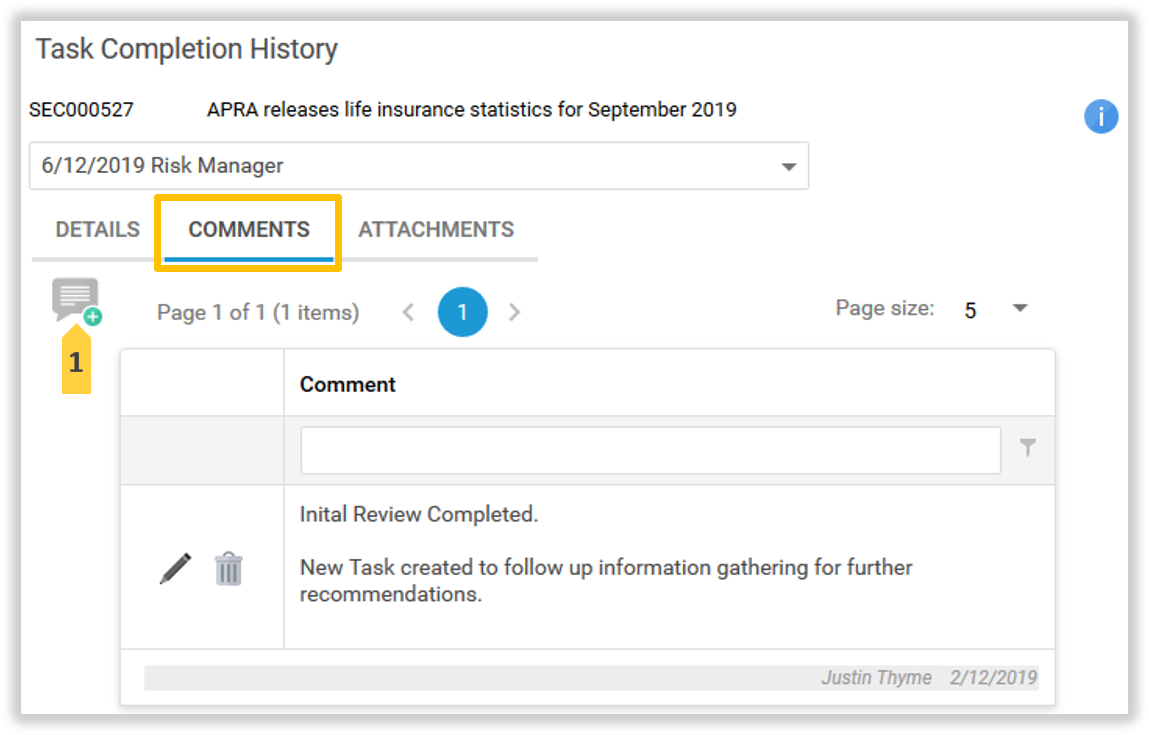The width and height of the screenshot is (1149, 735).
Task: Open the ATTACHMENTS tab
Action: tap(436, 230)
